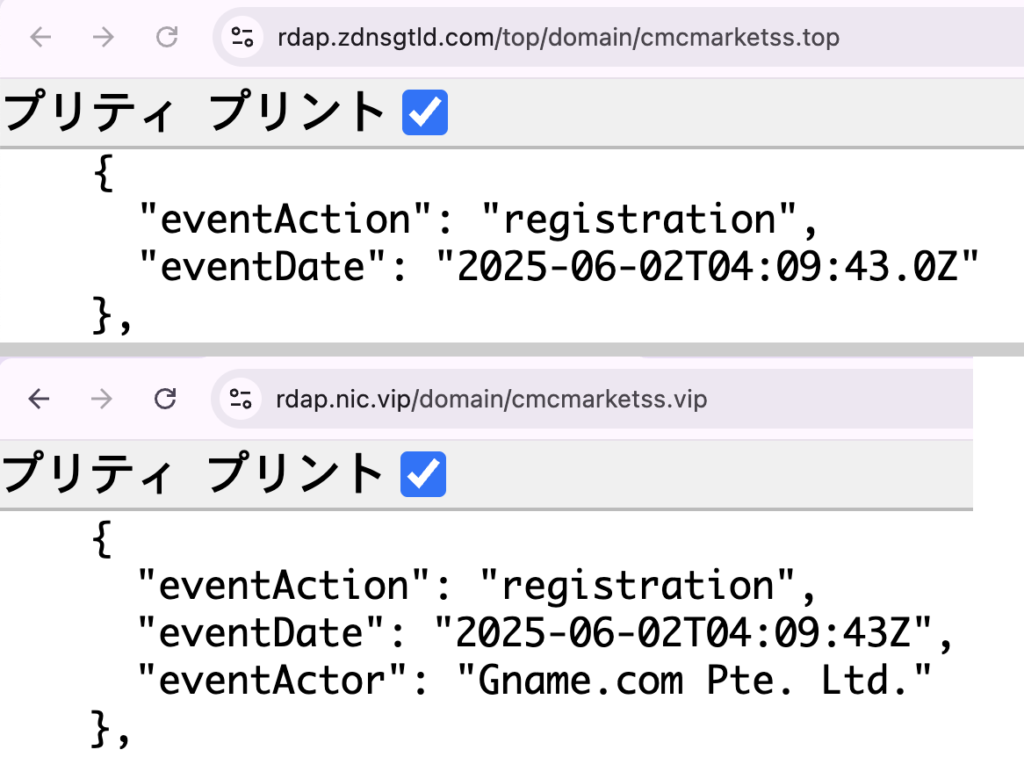Click the プリティ プリント label on the cmcmarketss.vip page
This screenshot has height=757, width=1024.
point(193,473)
